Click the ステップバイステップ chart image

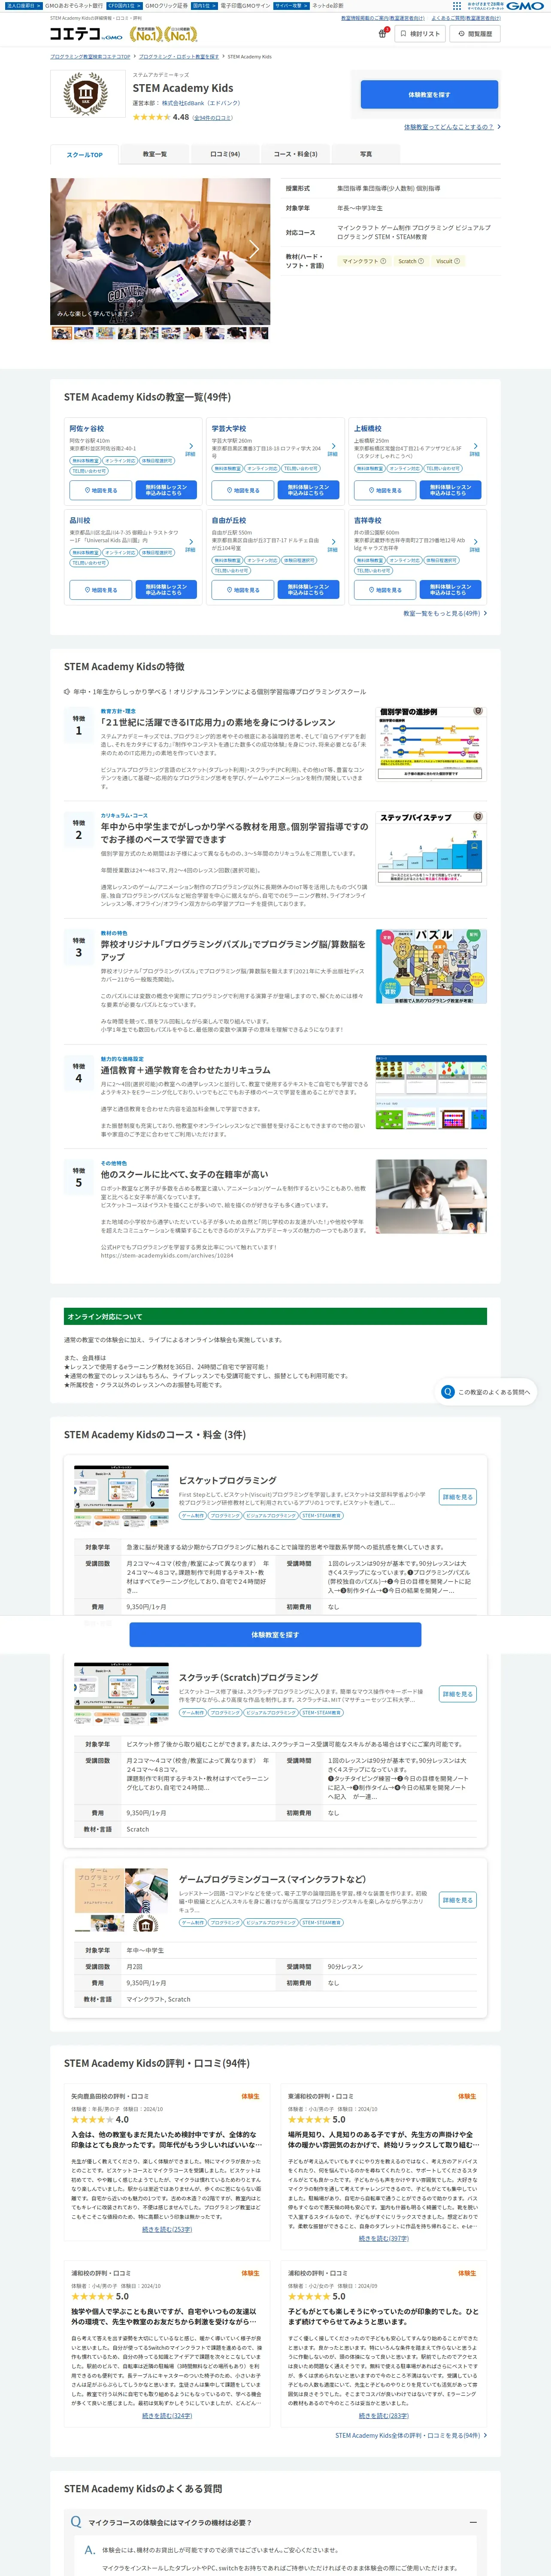pos(431,848)
